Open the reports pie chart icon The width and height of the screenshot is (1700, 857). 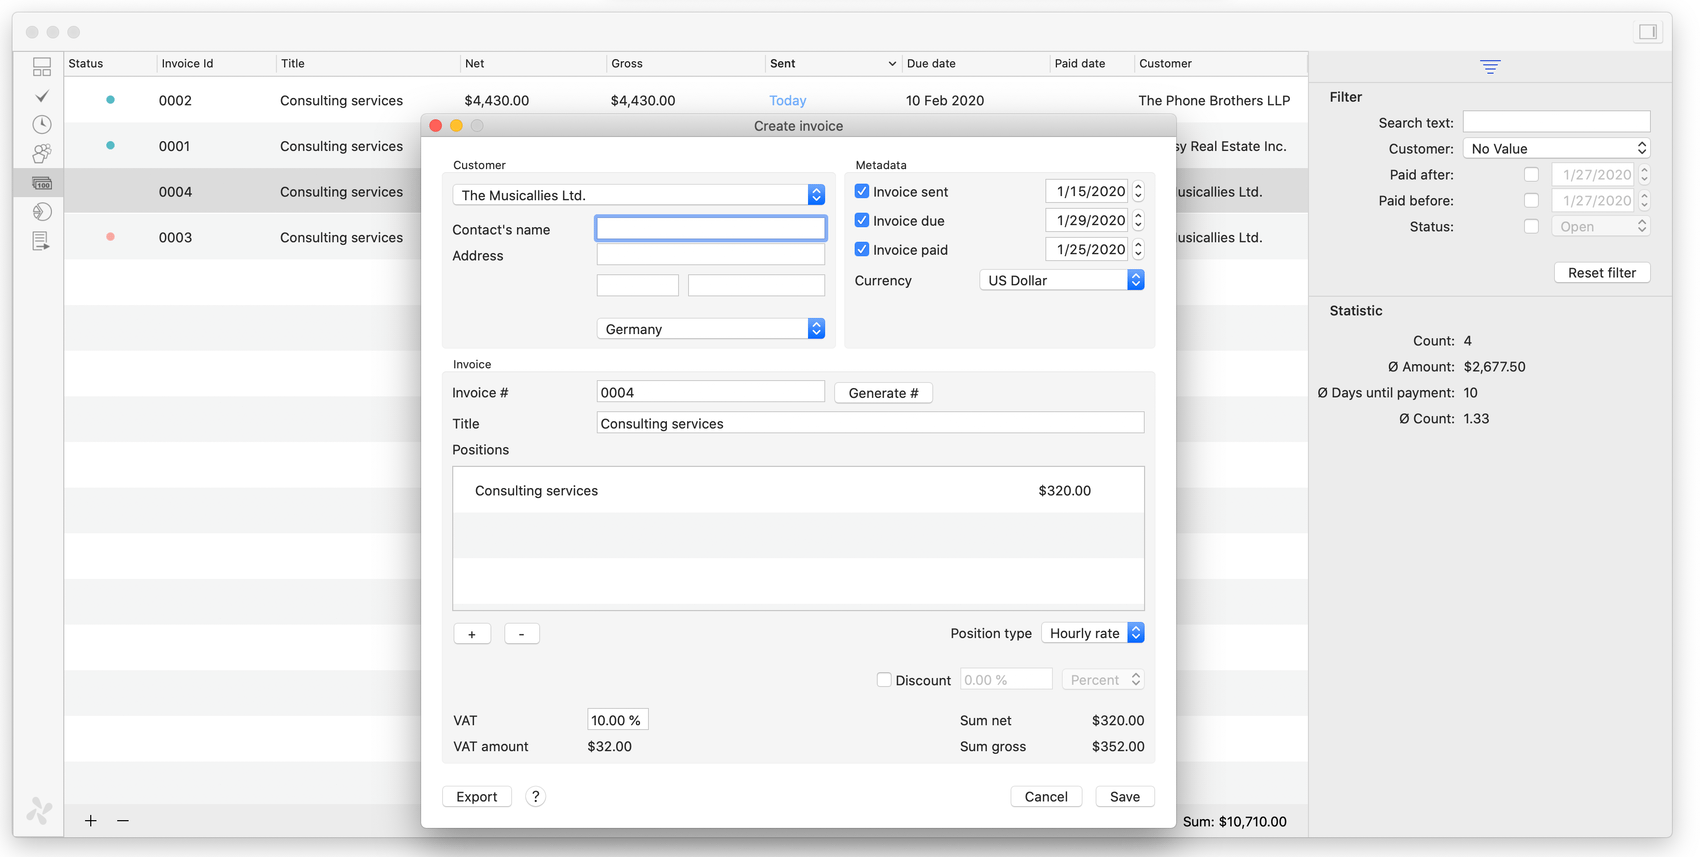pyautogui.click(x=42, y=212)
